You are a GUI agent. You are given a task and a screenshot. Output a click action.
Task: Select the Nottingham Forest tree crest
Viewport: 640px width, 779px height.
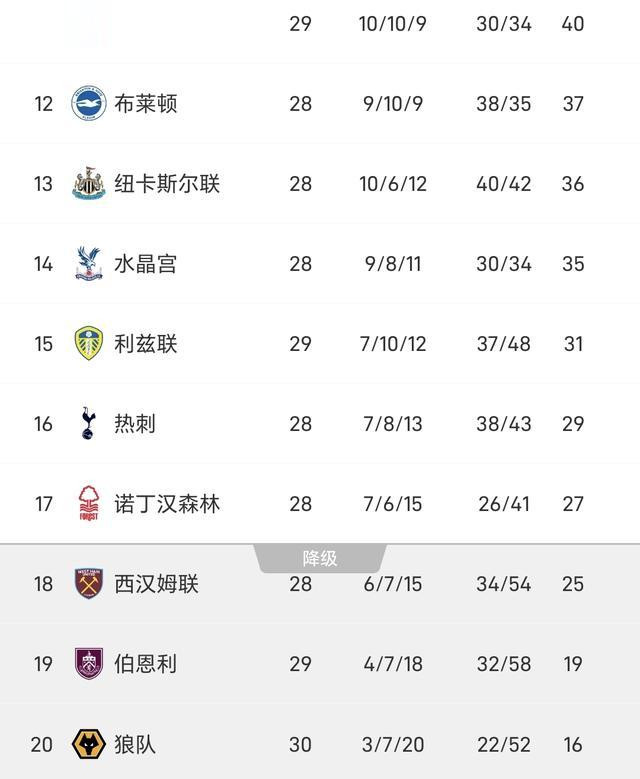pyautogui.click(x=89, y=504)
